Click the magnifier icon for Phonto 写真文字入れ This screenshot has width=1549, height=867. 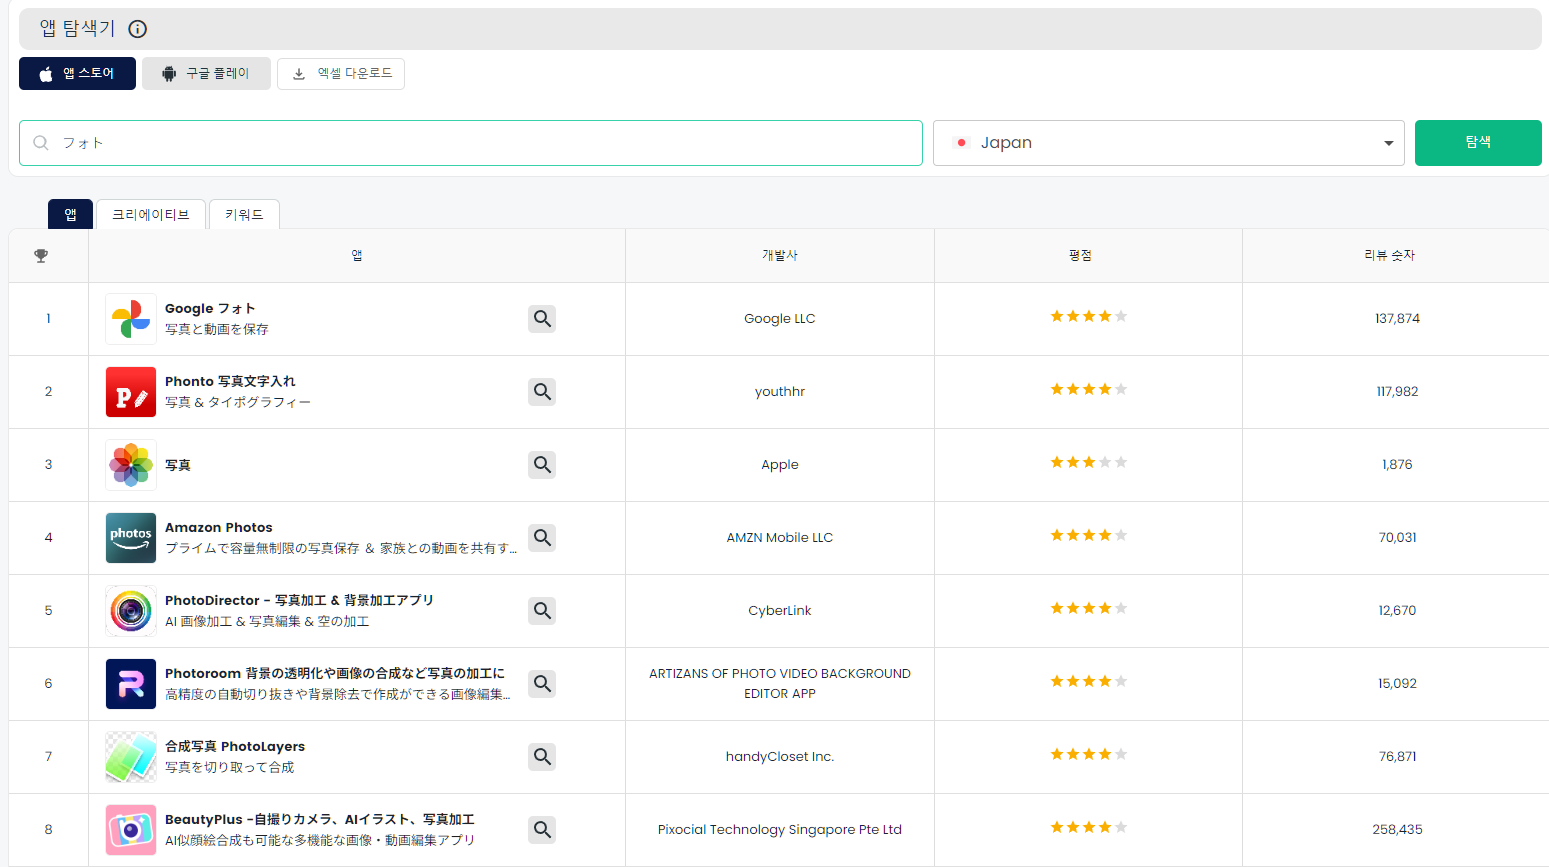coord(542,392)
